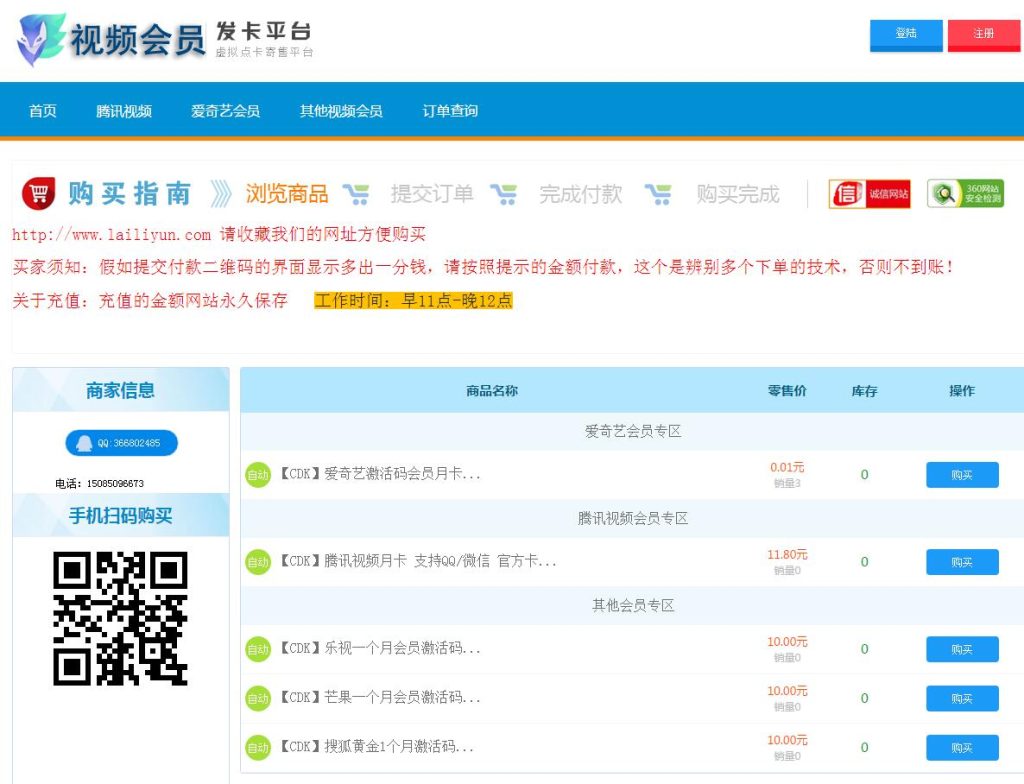
Task: Click the green 自动 icon on the 爱奇艺激活码 row
Action: (258, 475)
